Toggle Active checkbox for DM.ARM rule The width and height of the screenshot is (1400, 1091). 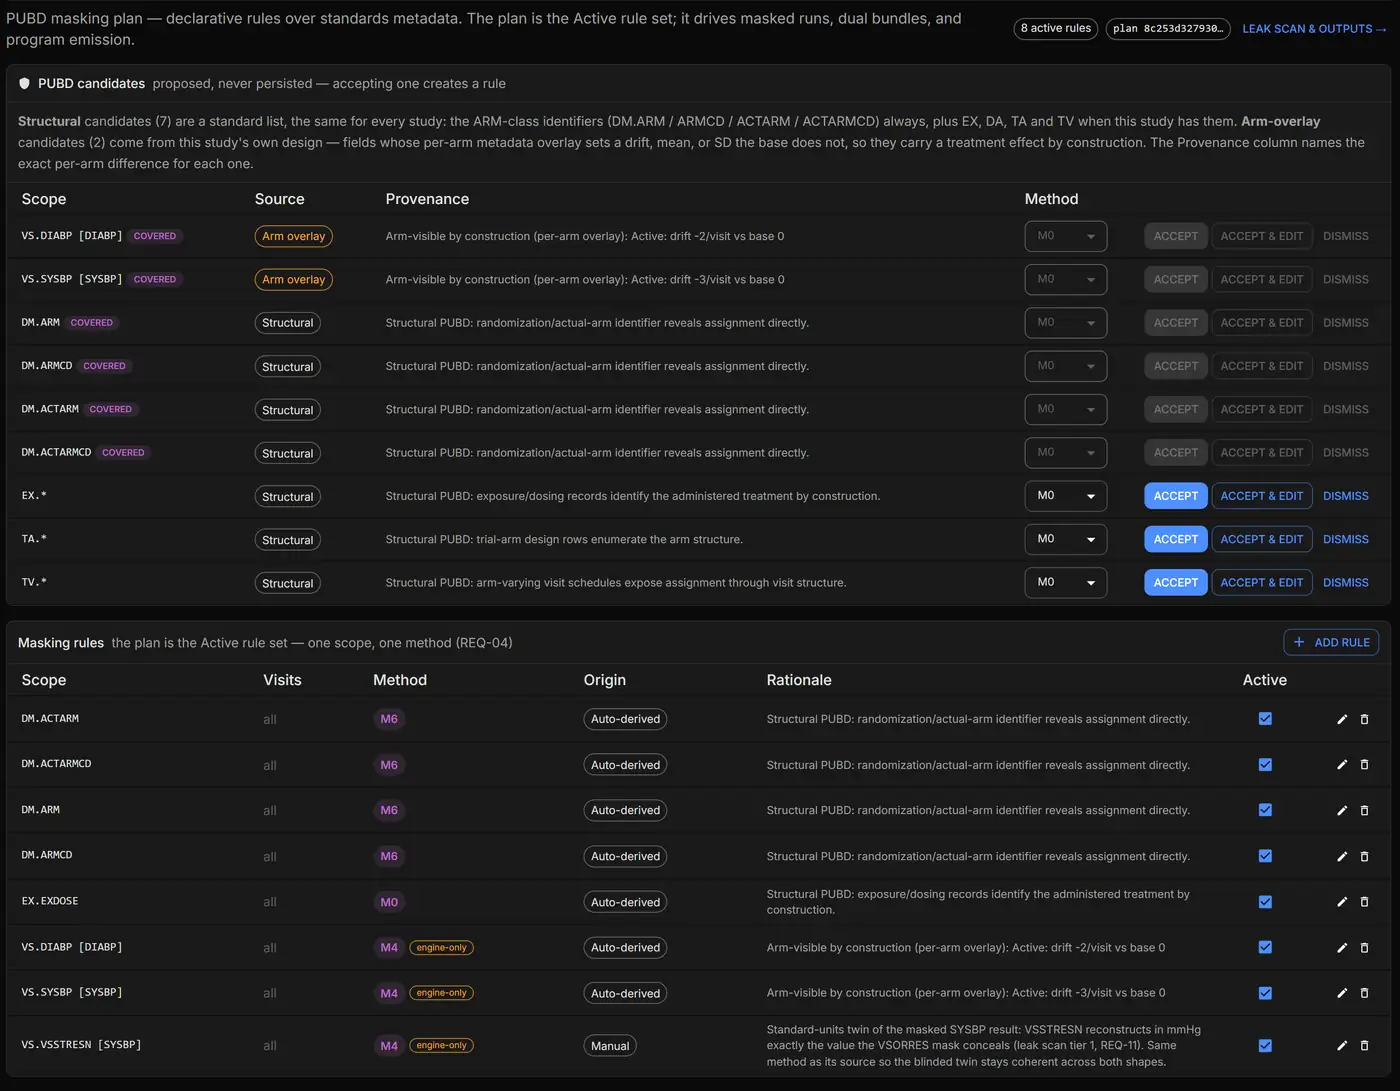[x=1265, y=810]
